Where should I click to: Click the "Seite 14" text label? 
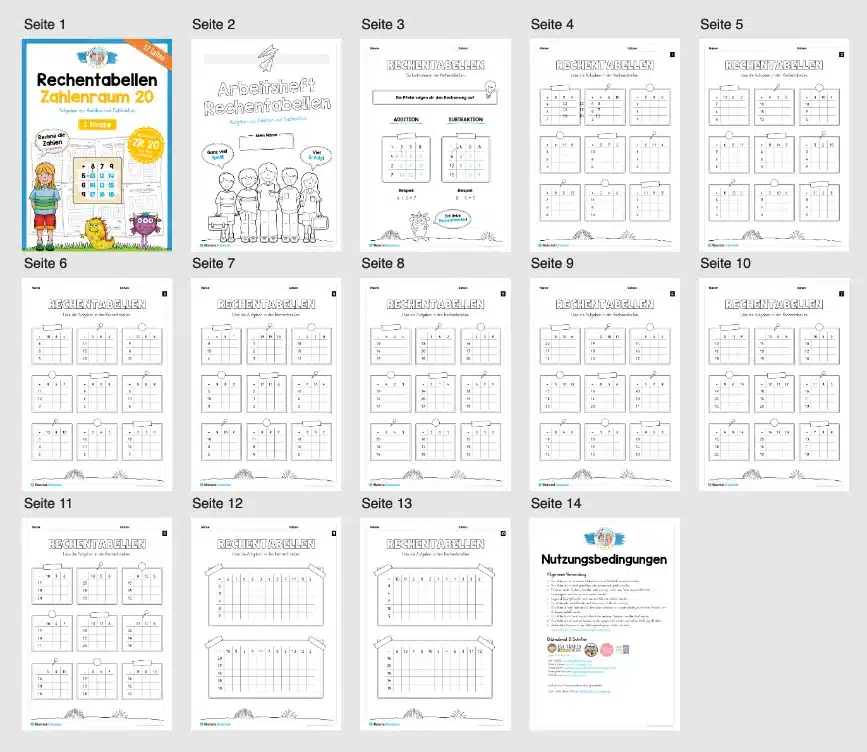tap(556, 503)
